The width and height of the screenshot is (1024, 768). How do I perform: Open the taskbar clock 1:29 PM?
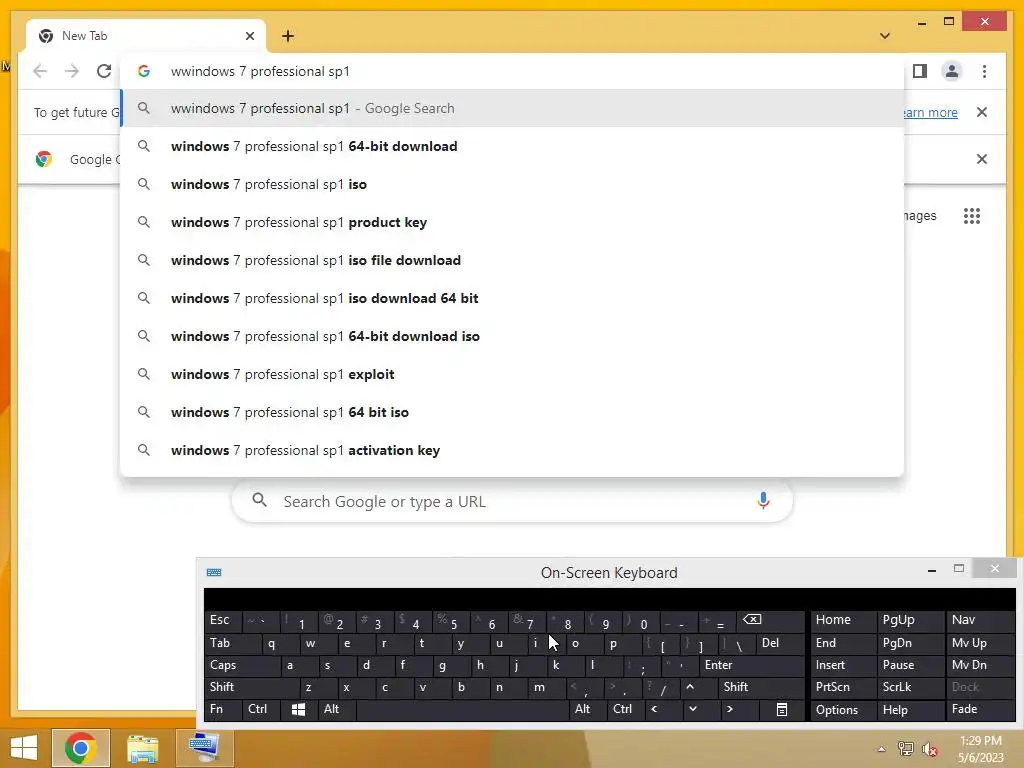(x=981, y=749)
